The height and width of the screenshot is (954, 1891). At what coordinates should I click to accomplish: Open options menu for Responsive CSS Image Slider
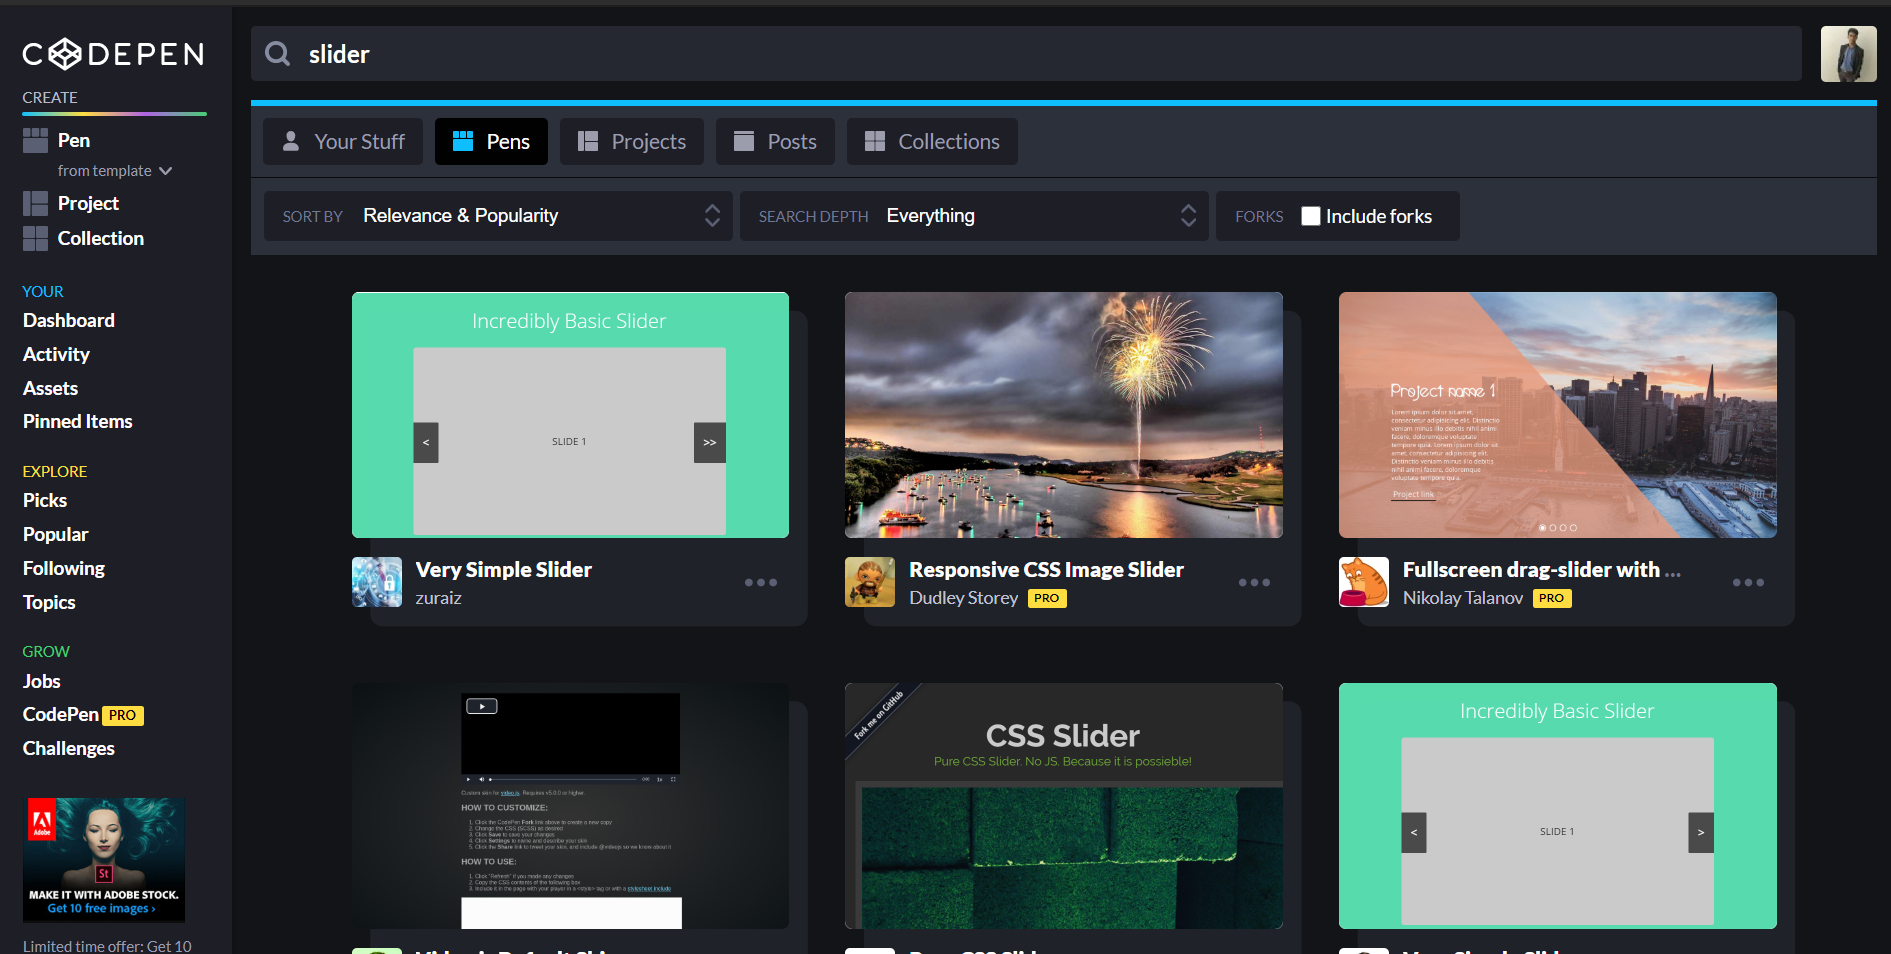click(x=1253, y=583)
